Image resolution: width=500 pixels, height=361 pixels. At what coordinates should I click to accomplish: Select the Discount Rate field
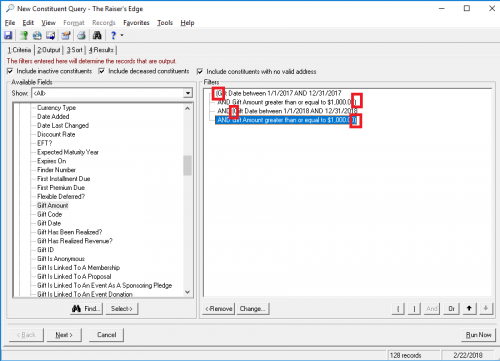tap(56, 134)
